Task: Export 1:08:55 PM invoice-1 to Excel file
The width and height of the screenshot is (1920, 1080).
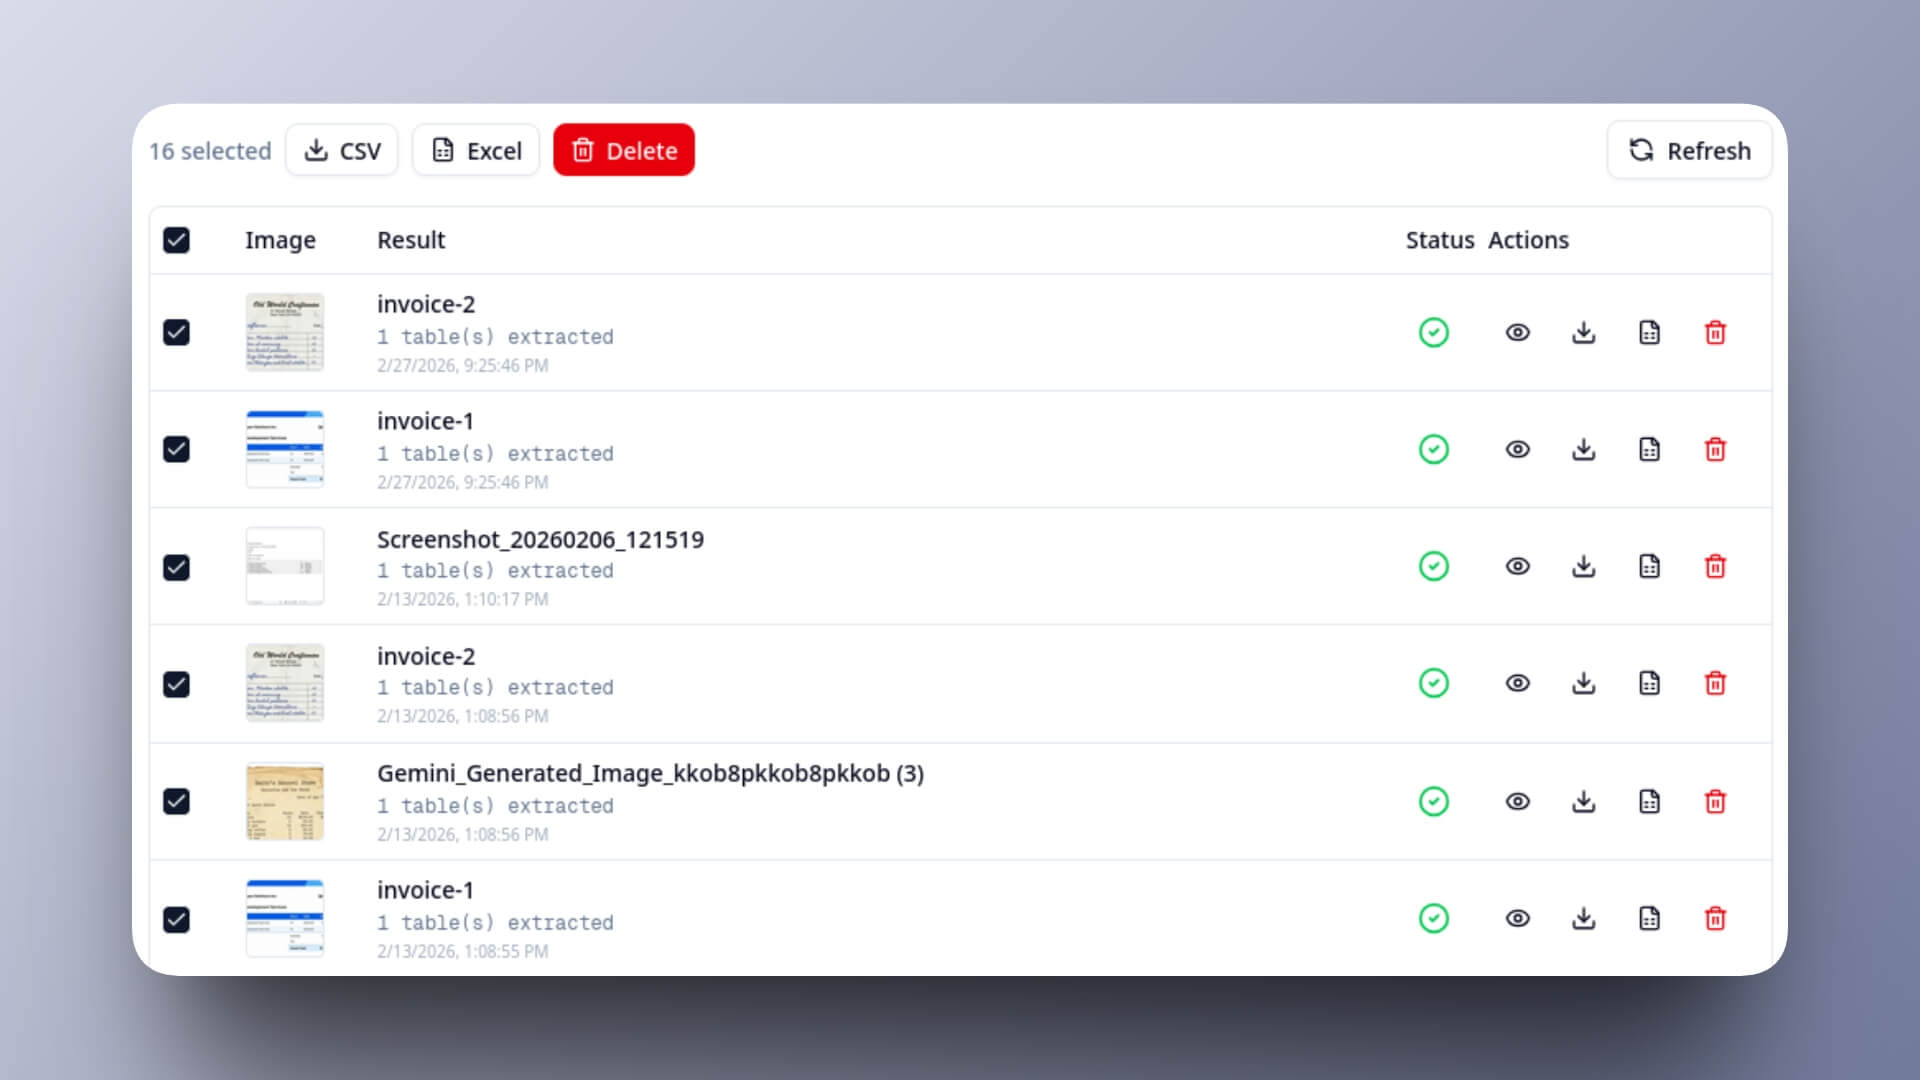Action: [1650, 918]
